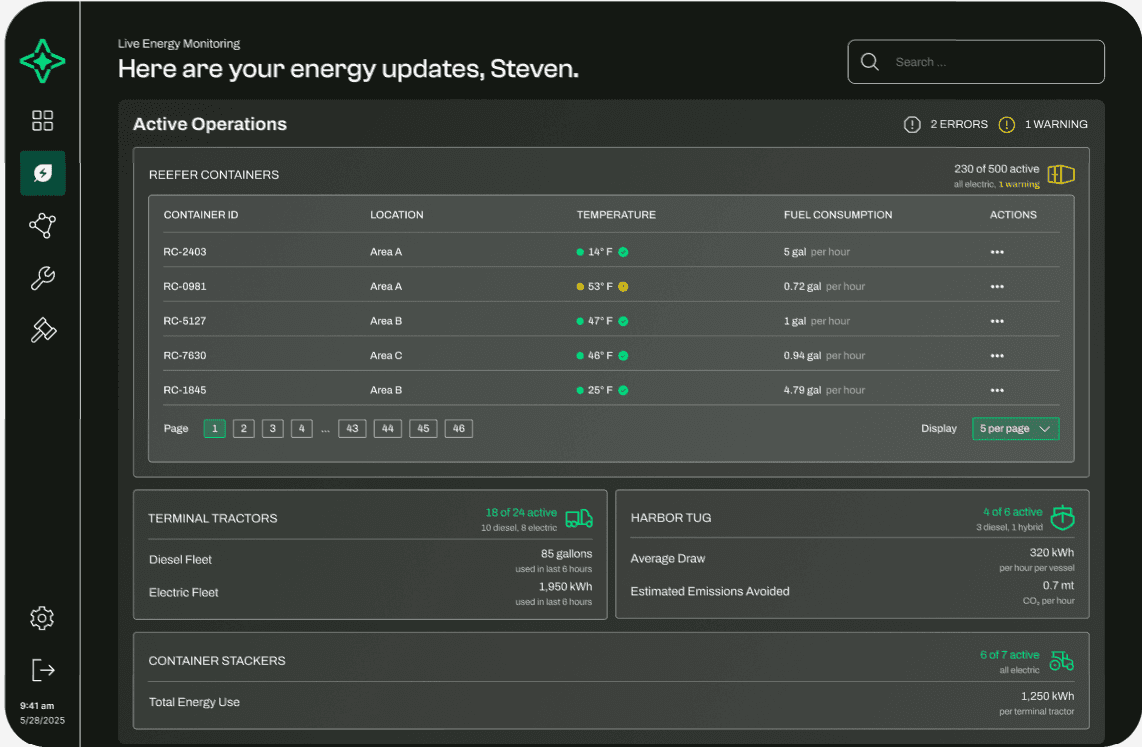Click the Total Energy Use label
1142x747 pixels.
pyautogui.click(x=194, y=702)
